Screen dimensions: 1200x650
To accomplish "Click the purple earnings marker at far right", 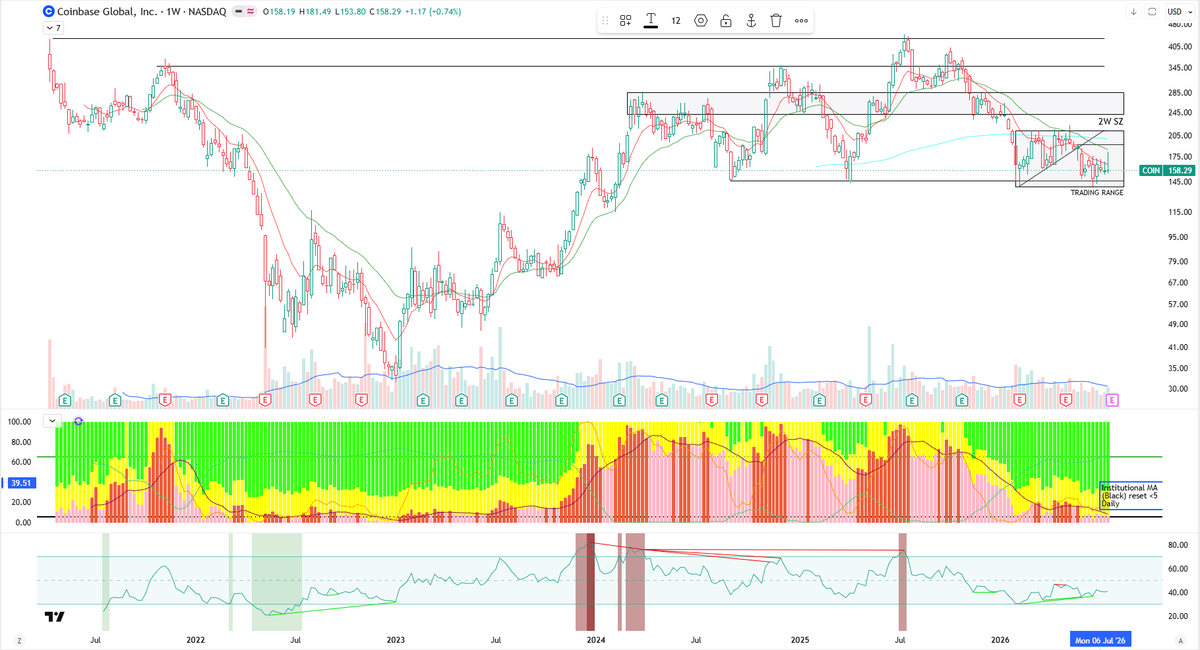I will pos(1113,400).
